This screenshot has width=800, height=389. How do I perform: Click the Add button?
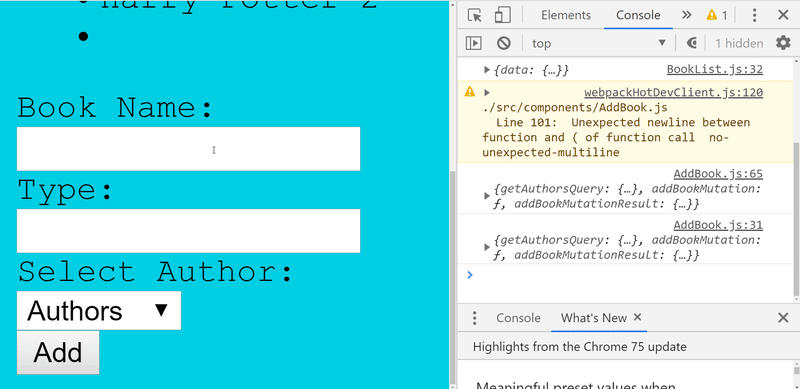[58, 352]
